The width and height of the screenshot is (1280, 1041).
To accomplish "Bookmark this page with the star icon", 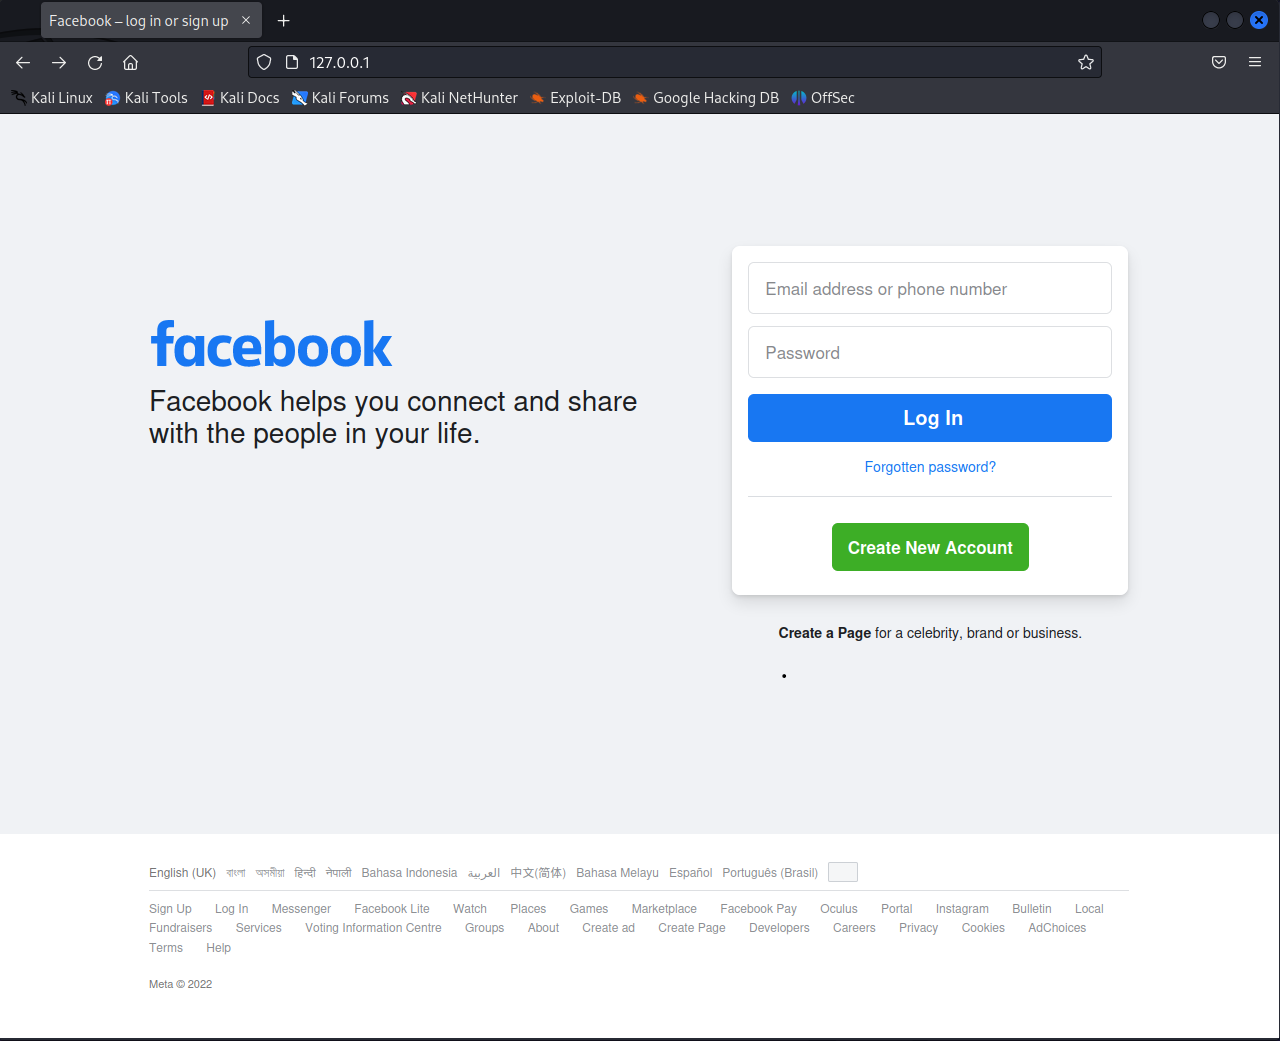I will (x=1086, y=62).
